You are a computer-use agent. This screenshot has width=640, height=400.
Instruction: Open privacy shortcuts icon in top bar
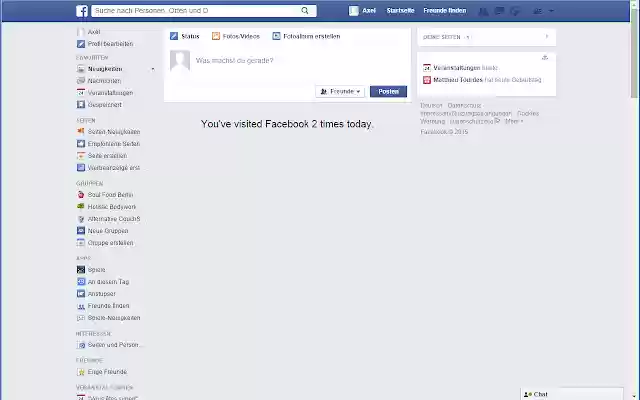point(538,11)
